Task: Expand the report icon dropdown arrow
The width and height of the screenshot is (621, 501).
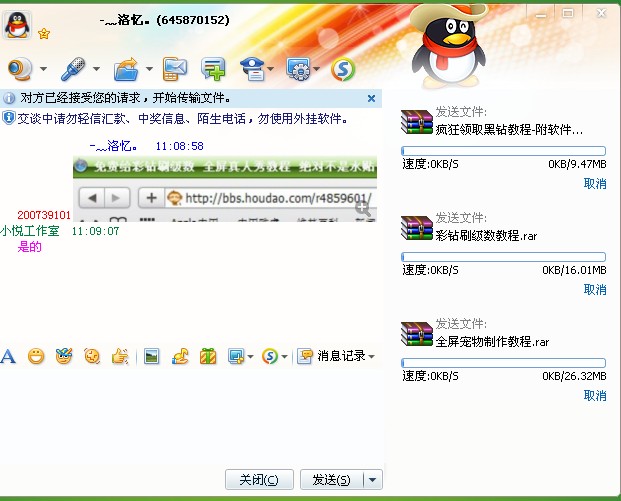Action: click(x=270, y=69)
